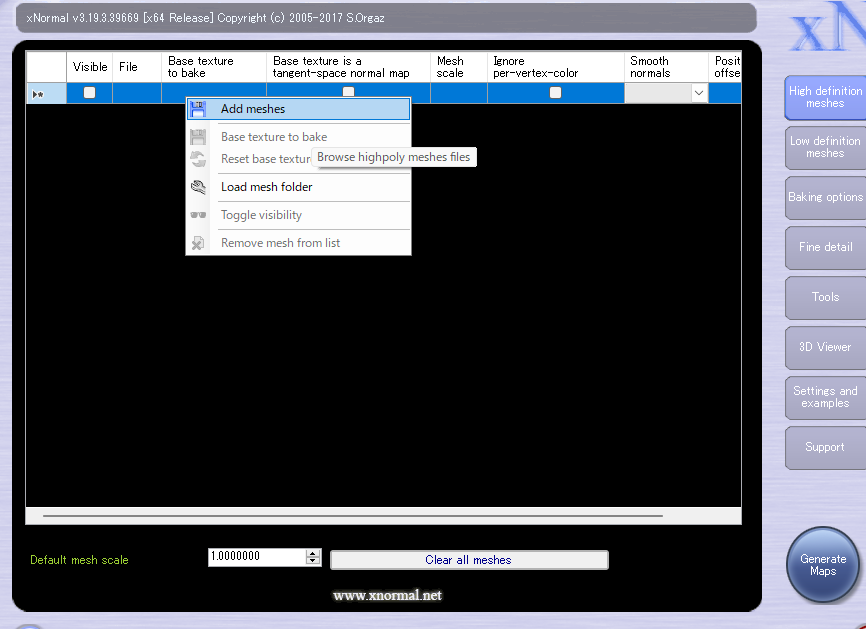Click the refresh icon beside Reset base texture

click(x=198, y=159)
